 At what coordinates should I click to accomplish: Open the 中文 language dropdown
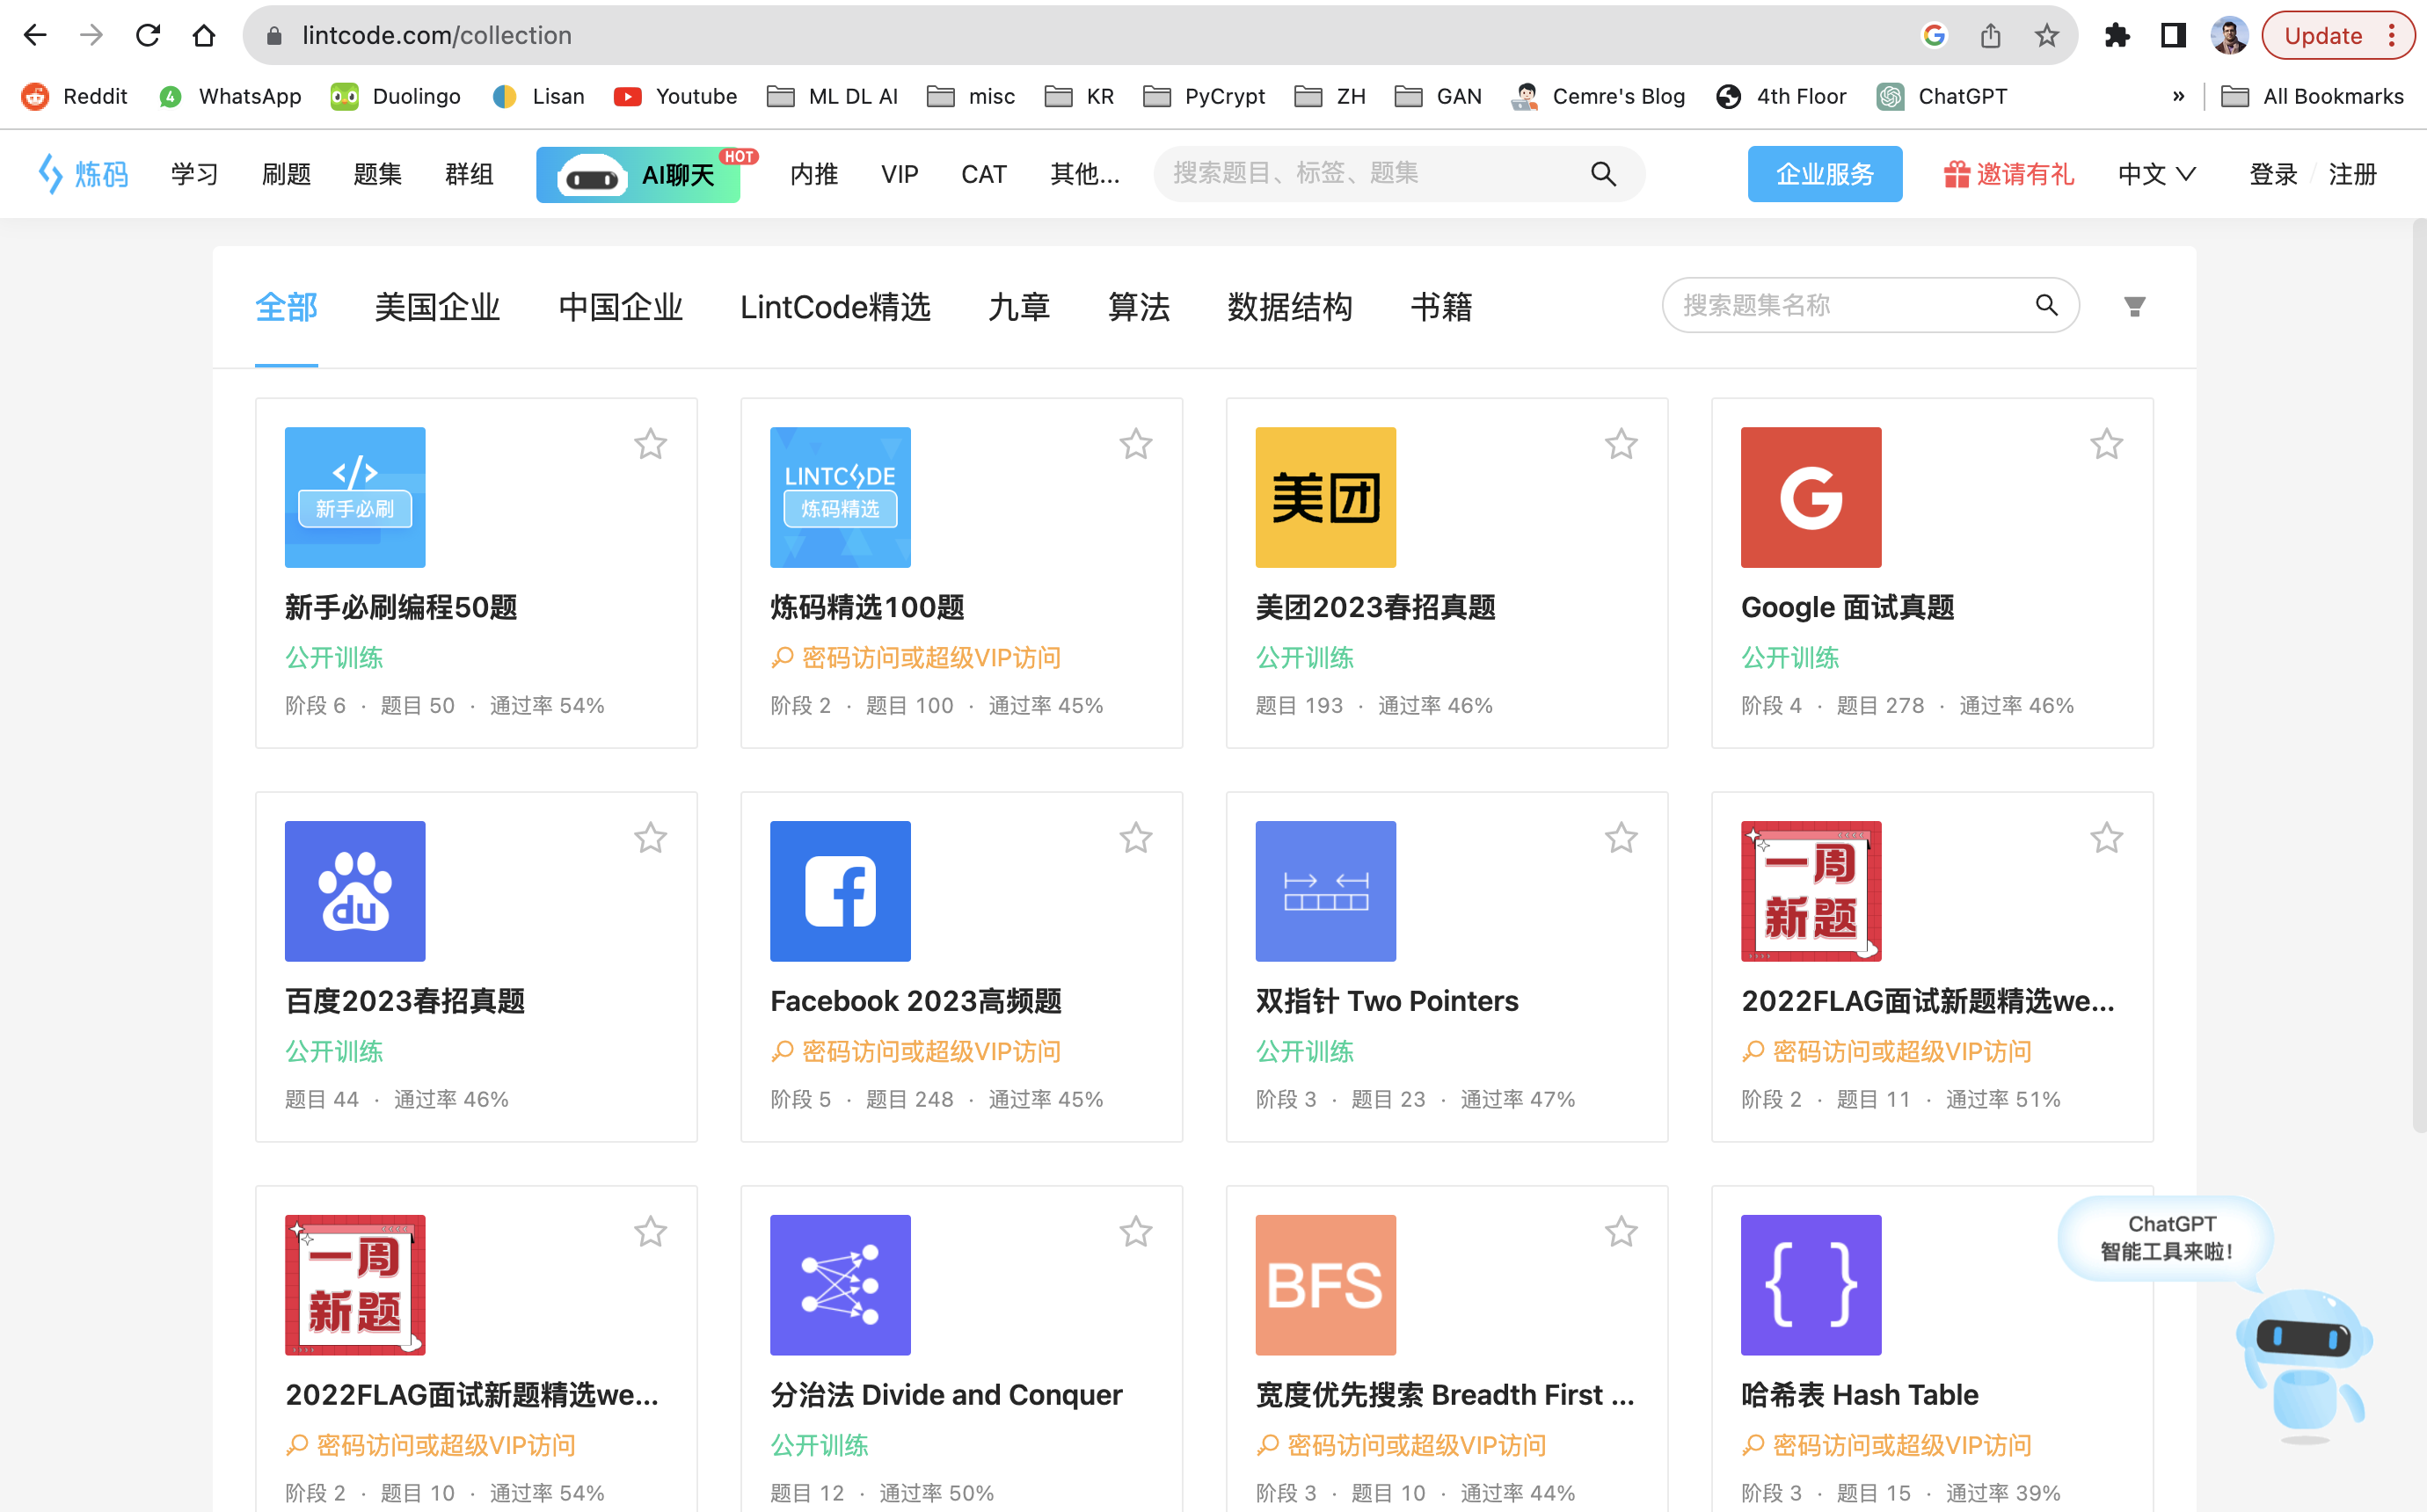point(2157,172)
